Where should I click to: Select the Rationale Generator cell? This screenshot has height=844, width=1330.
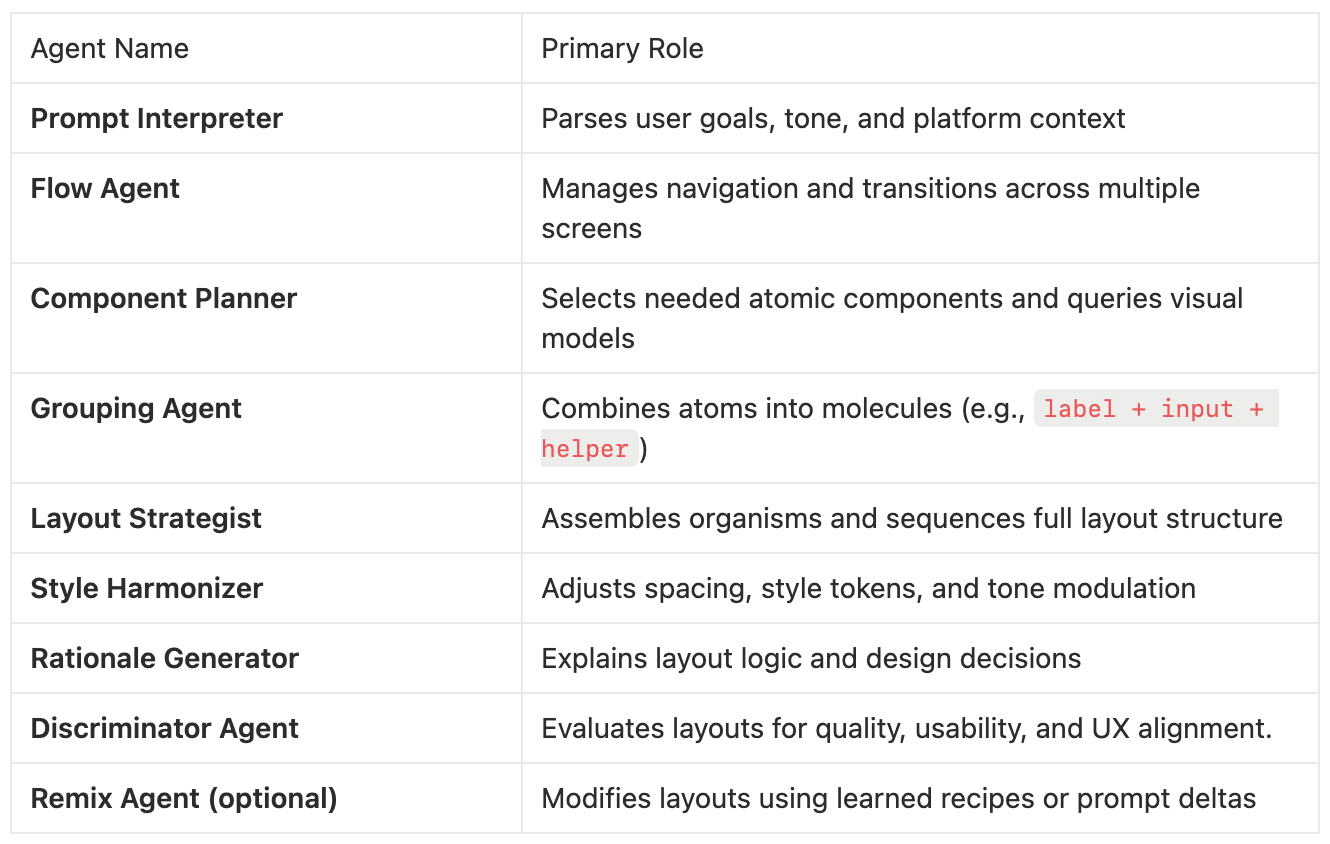coord(165,659)
